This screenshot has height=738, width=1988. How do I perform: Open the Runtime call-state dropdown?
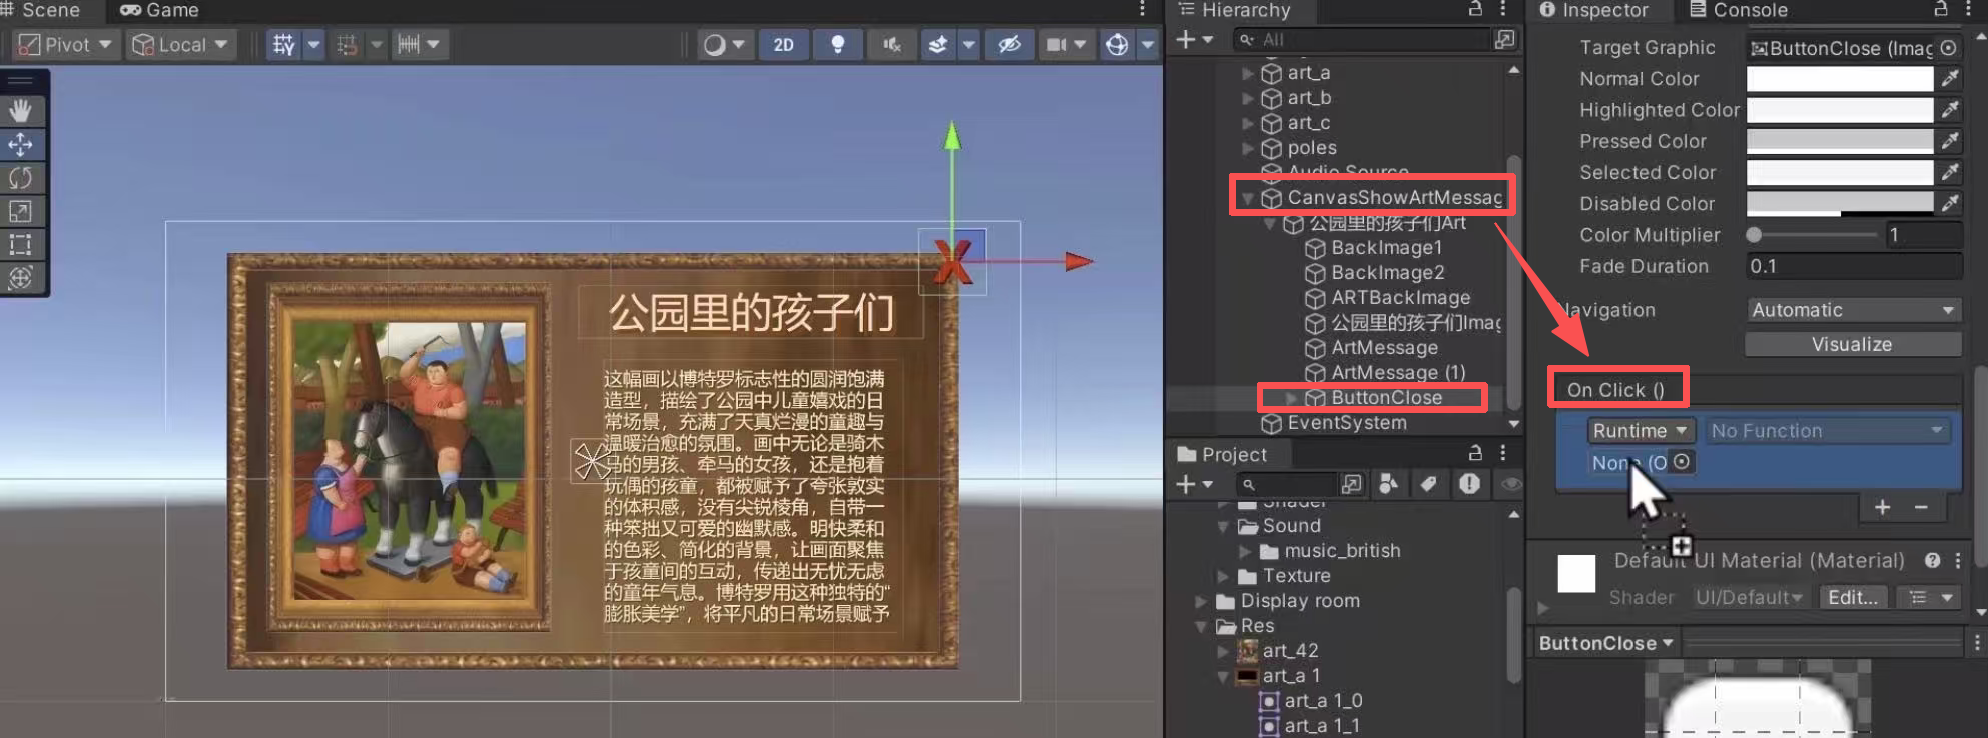tap(1641, 431)
